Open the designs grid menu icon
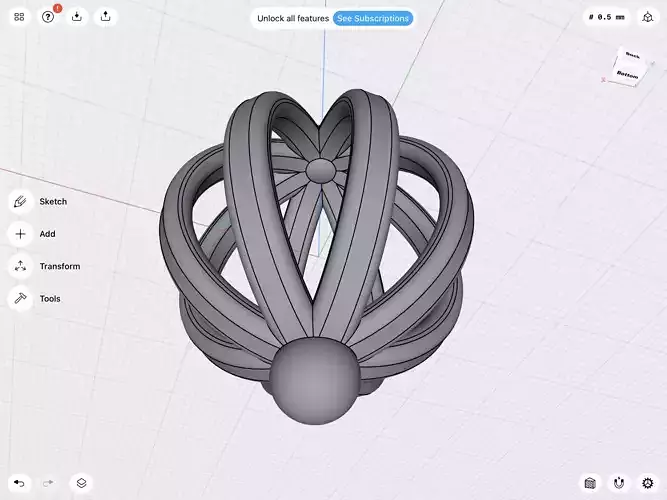Image resolution: width=667 pixels, height=500 pixels. tap(19, 17)
